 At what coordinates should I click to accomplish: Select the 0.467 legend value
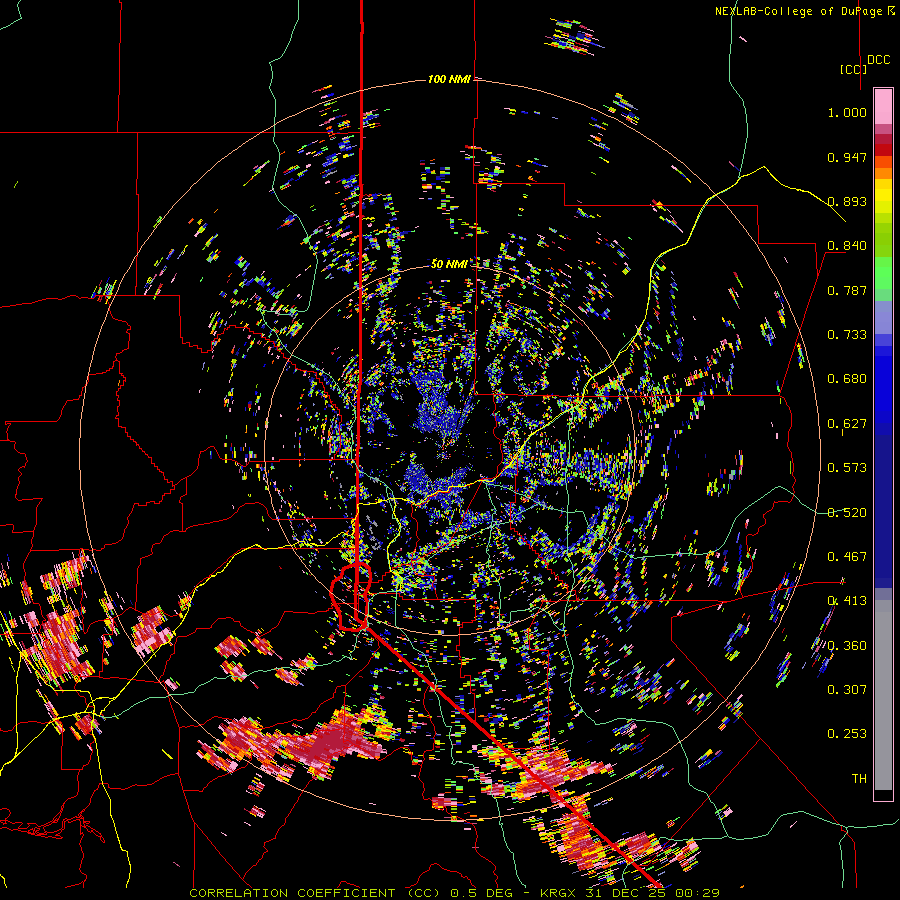tap(847, 557)
